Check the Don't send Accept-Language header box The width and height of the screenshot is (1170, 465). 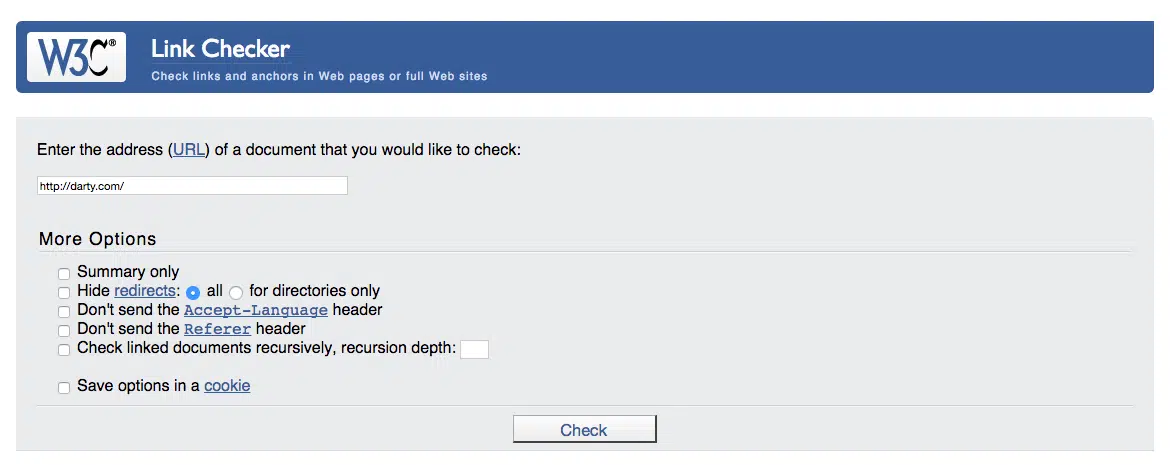pyautogui.click(x=64, y=311)
